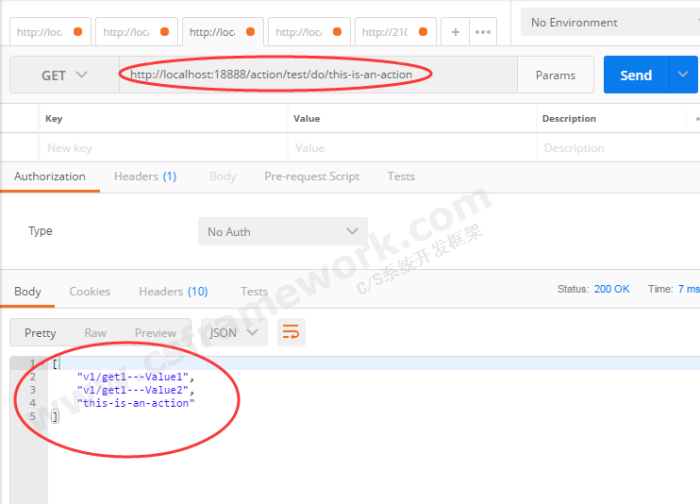Click the blue Send button
Screen dimensions: 700x504
tap(636, 75)
